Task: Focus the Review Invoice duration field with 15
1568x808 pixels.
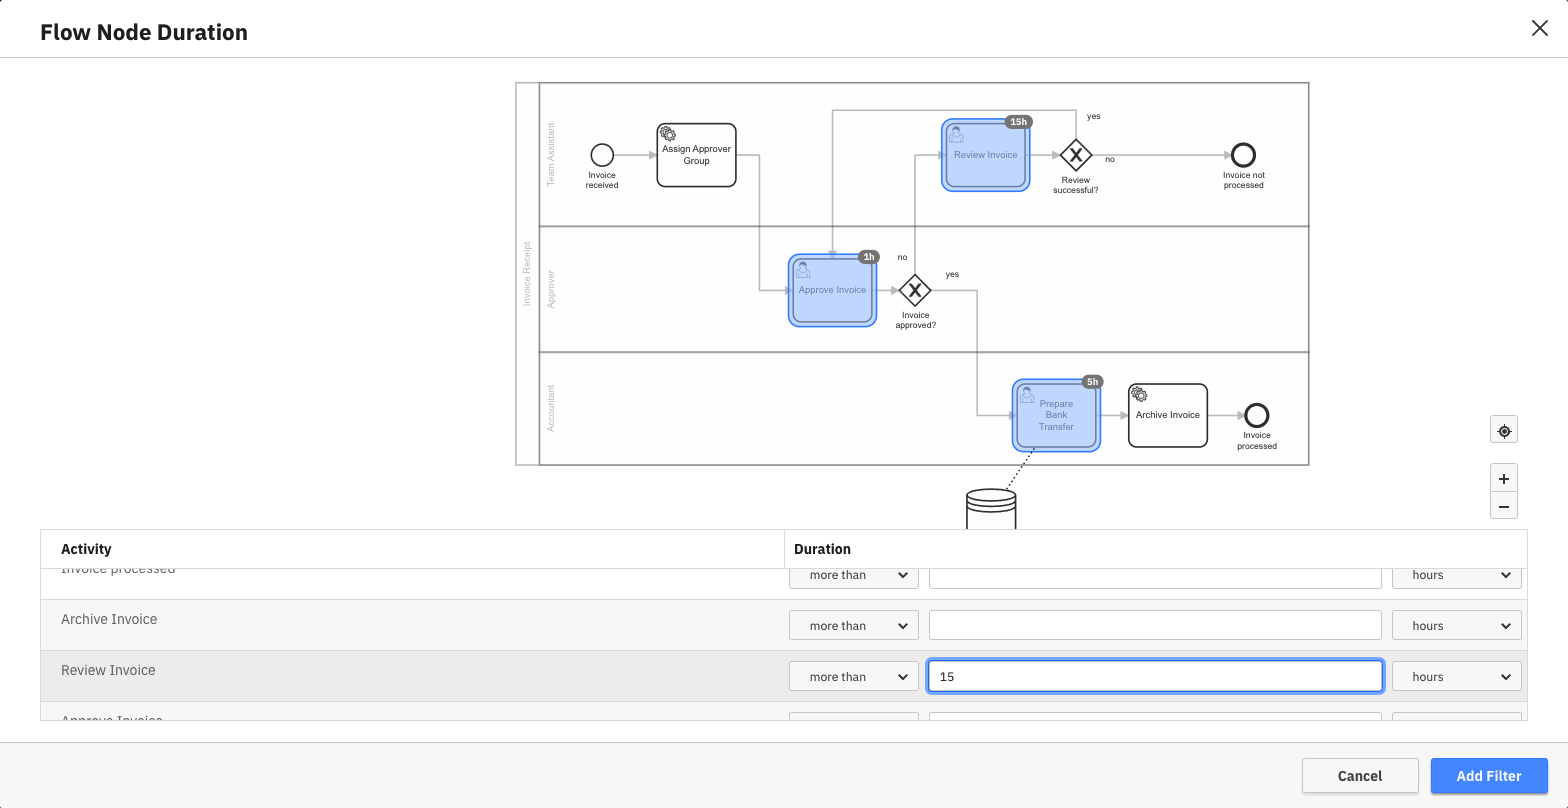Action: [x=1155, y=677]
